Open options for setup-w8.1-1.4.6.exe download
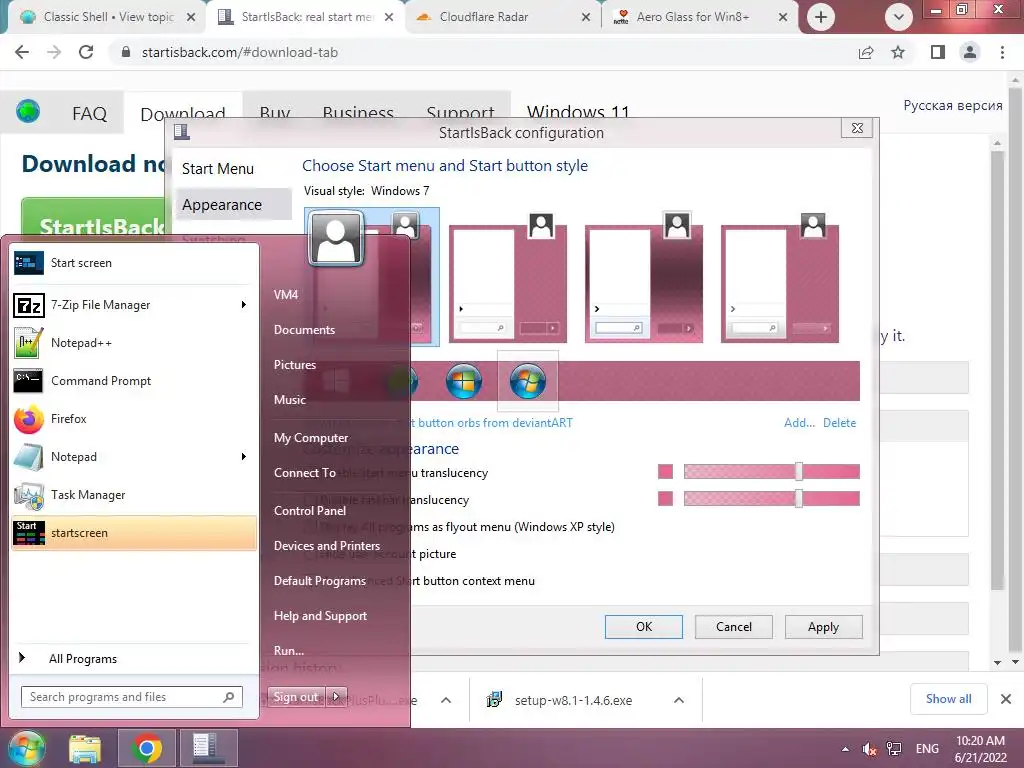This screenshot has height=768, width=1024. click(x=679, y=700)
